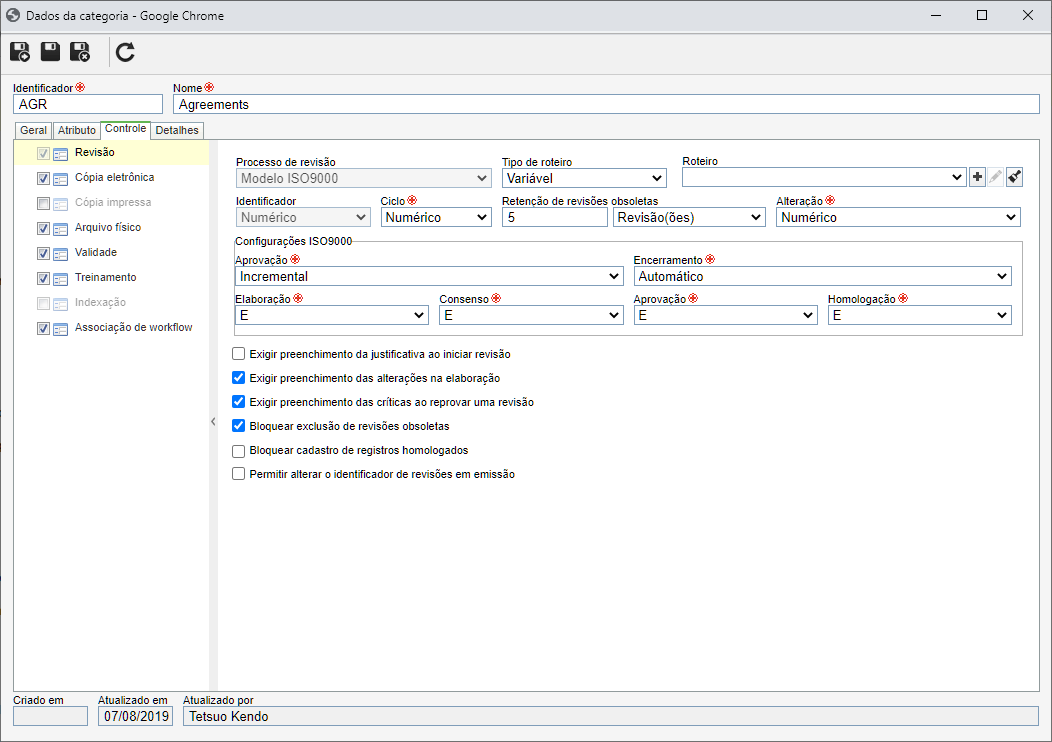This screenshot has width=1052, height=742.
Task: Uncheck Exigir preenchimento das alterações na elaboração
Action: click(238, 378)
